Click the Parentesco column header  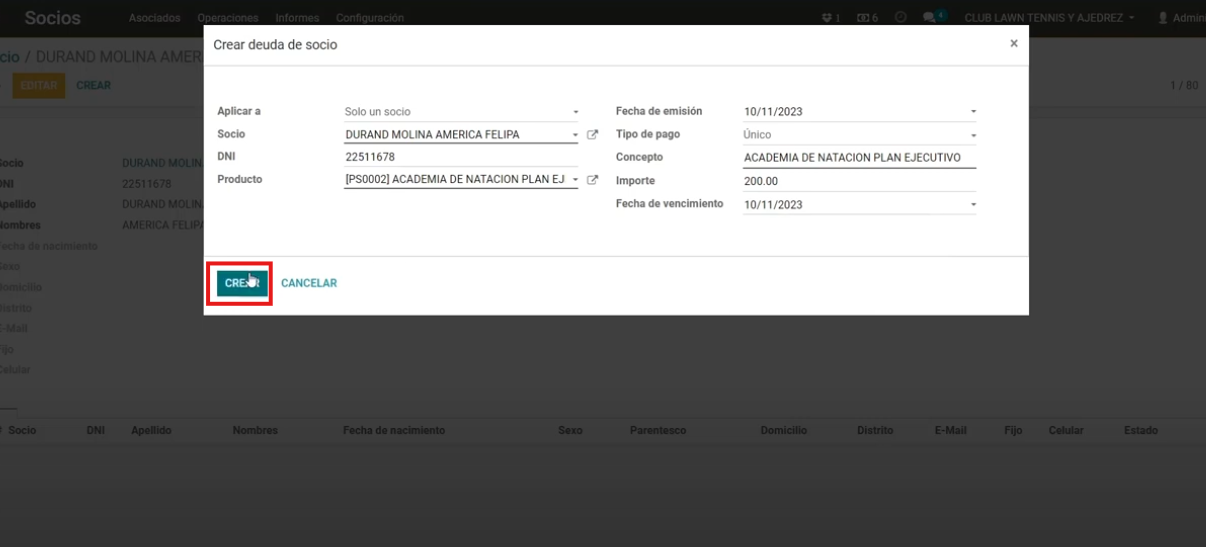[x=658, y=430]
